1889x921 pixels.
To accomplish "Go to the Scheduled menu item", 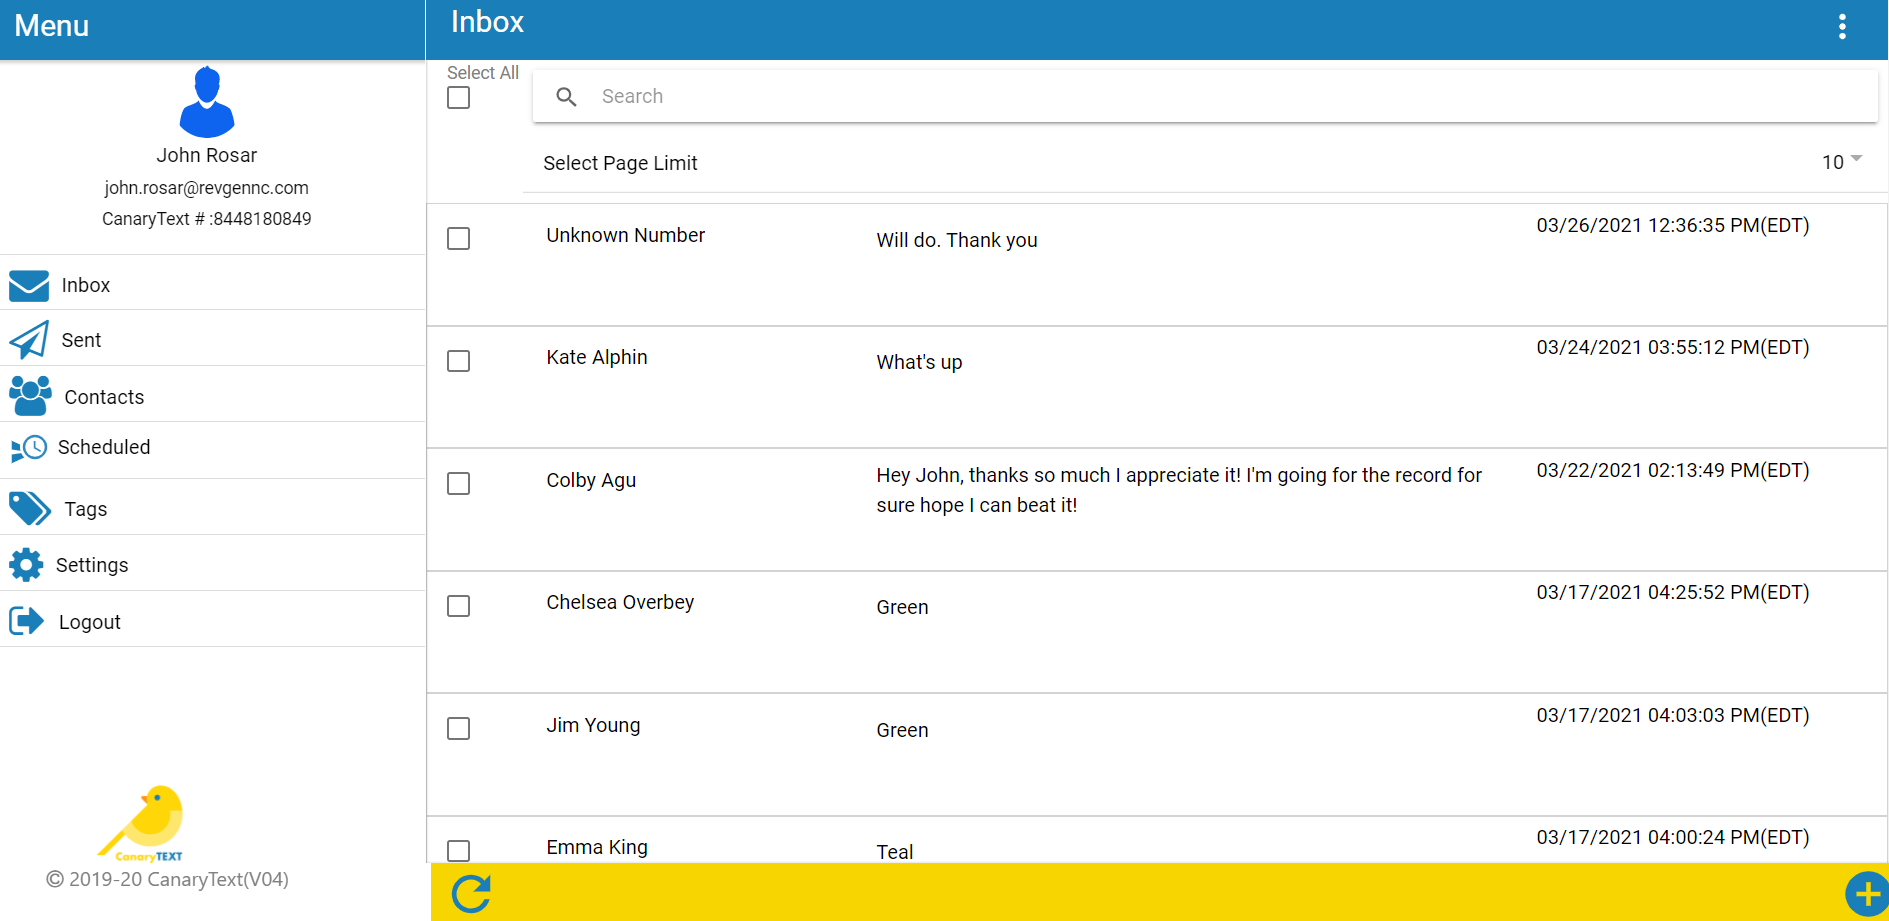I will (104, 448).
